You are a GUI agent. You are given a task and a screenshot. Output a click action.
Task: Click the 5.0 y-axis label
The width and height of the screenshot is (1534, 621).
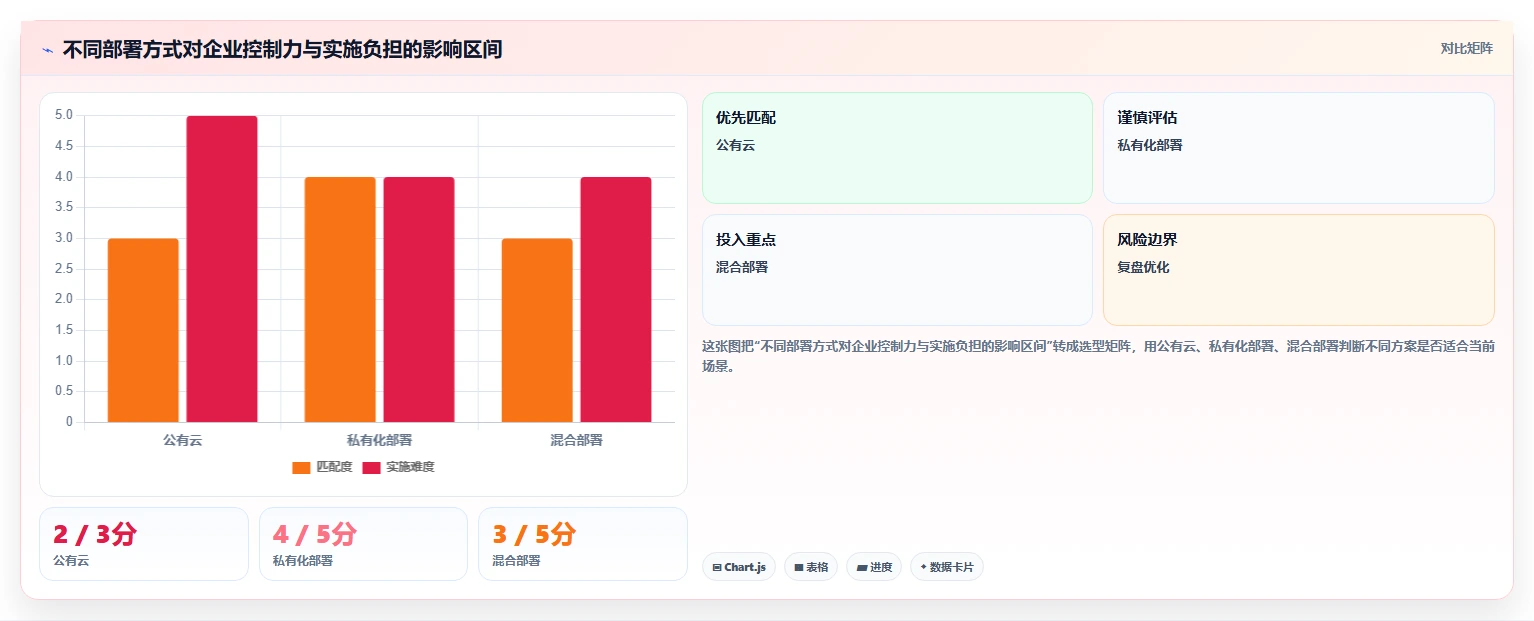[64, 115]
